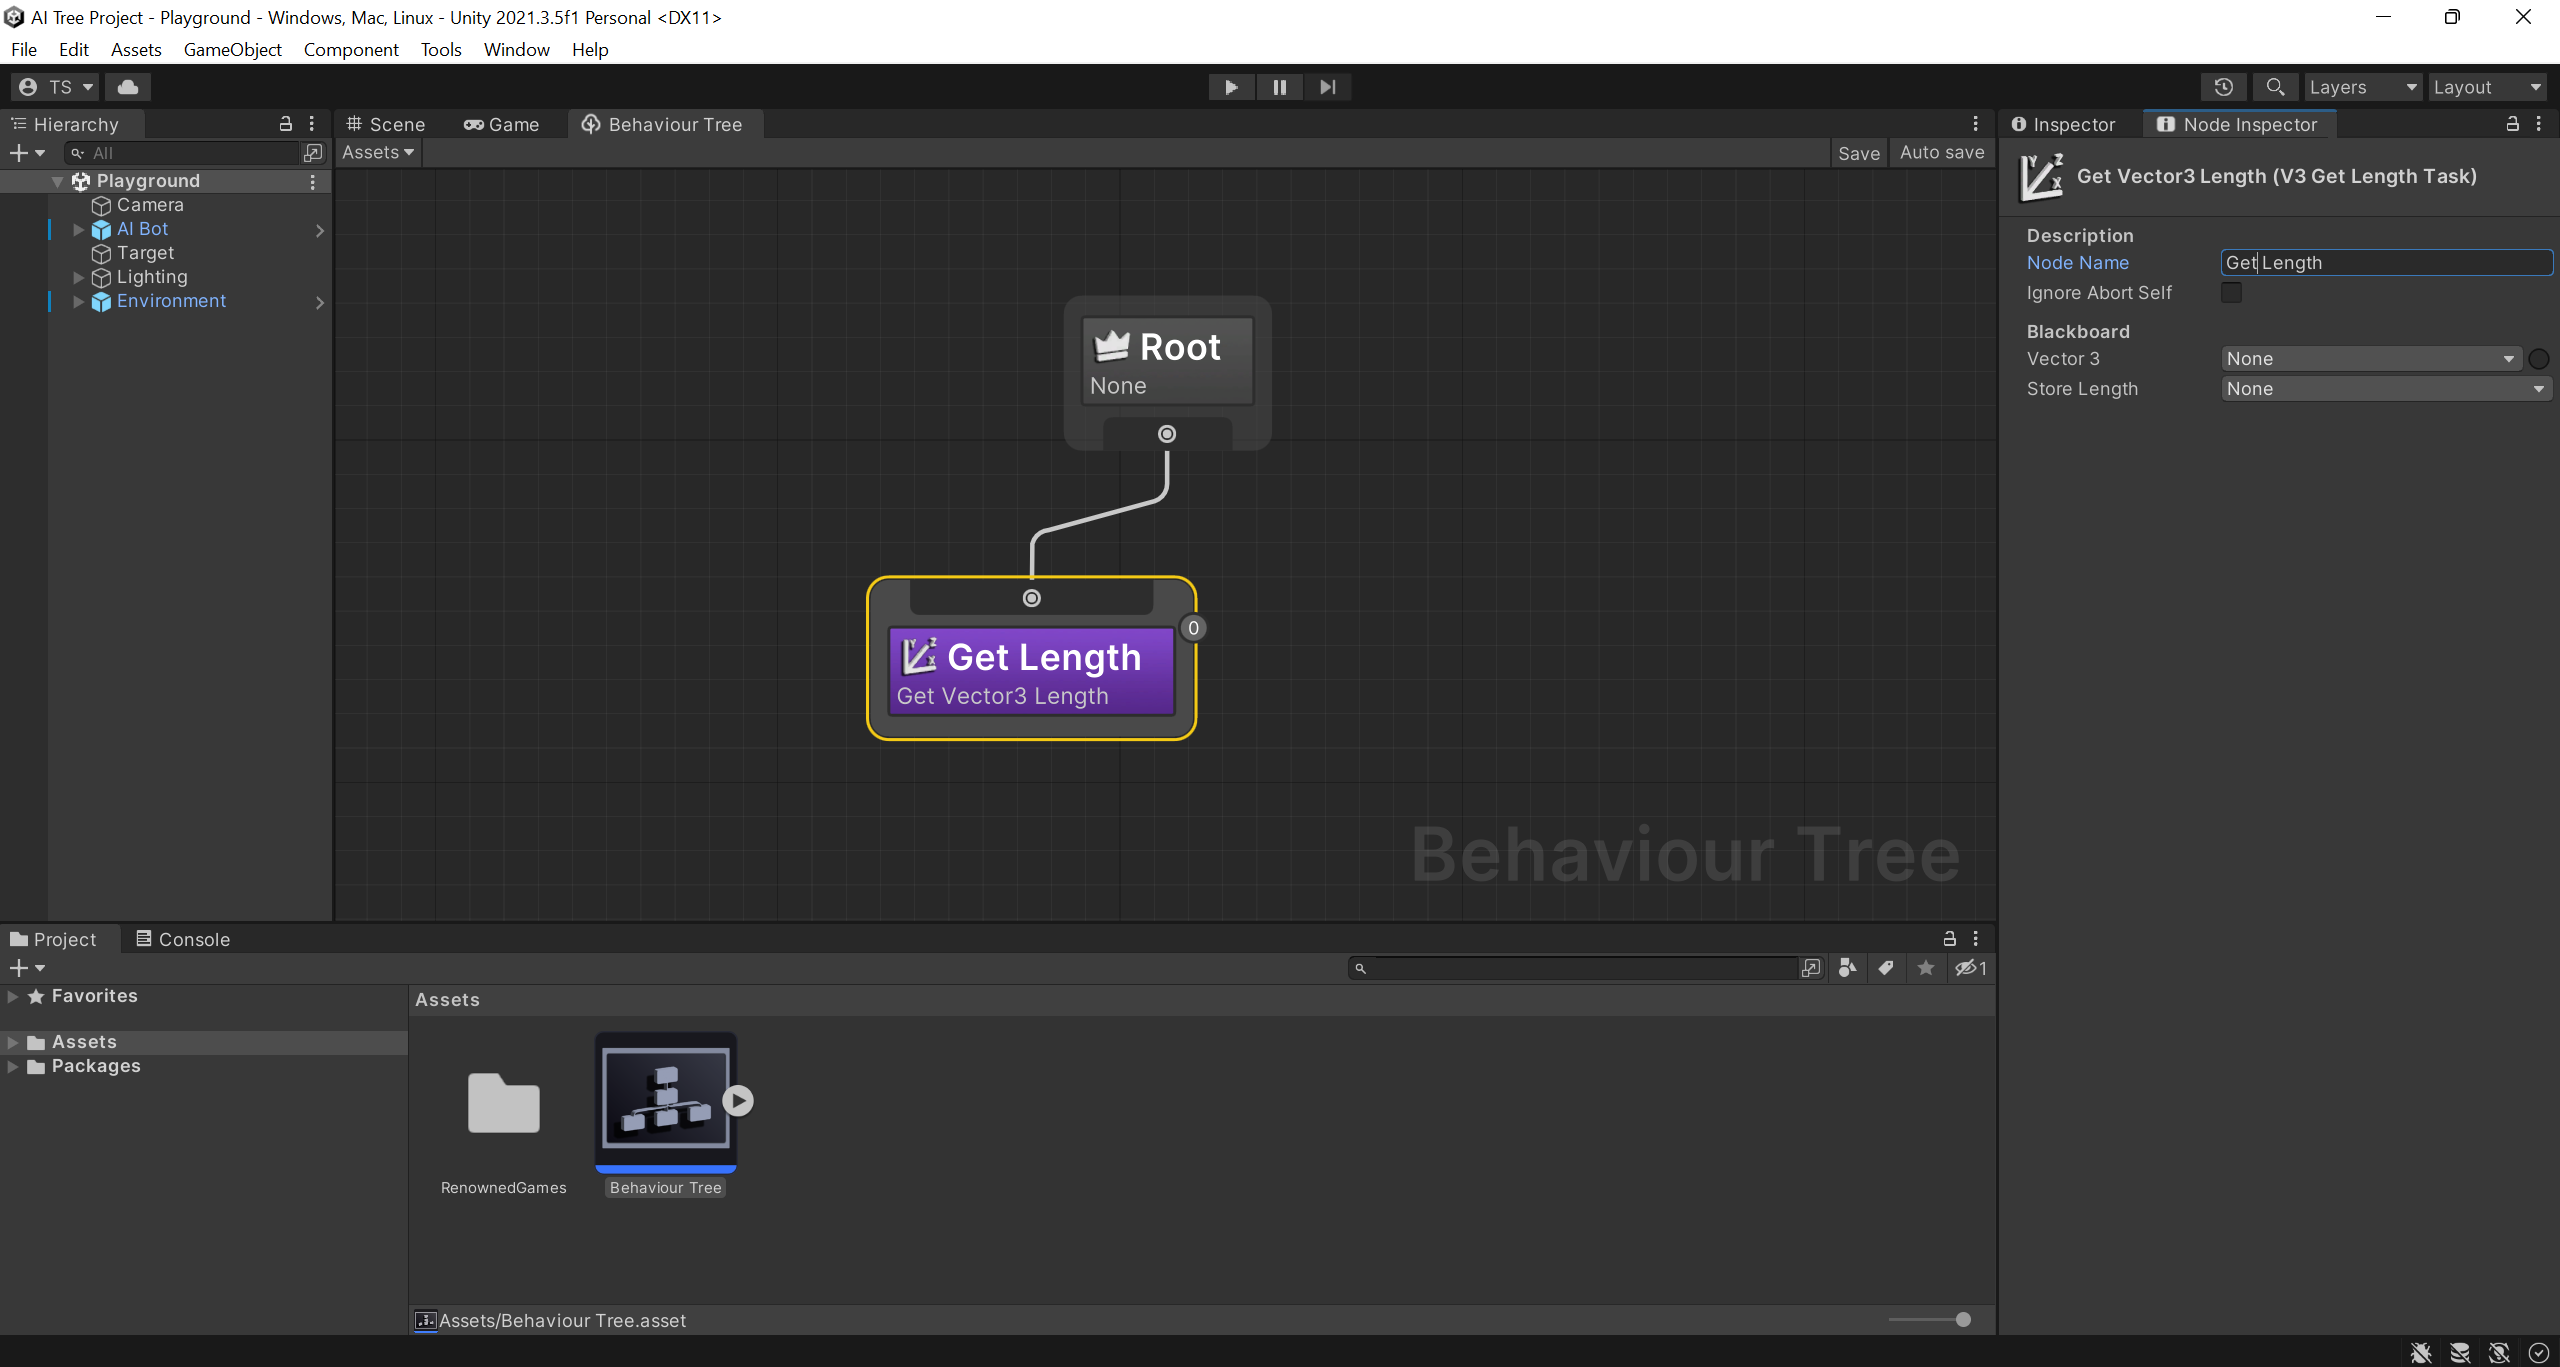
Task: Adjust the Project icon size slider
Action: pos(1962,1320)
